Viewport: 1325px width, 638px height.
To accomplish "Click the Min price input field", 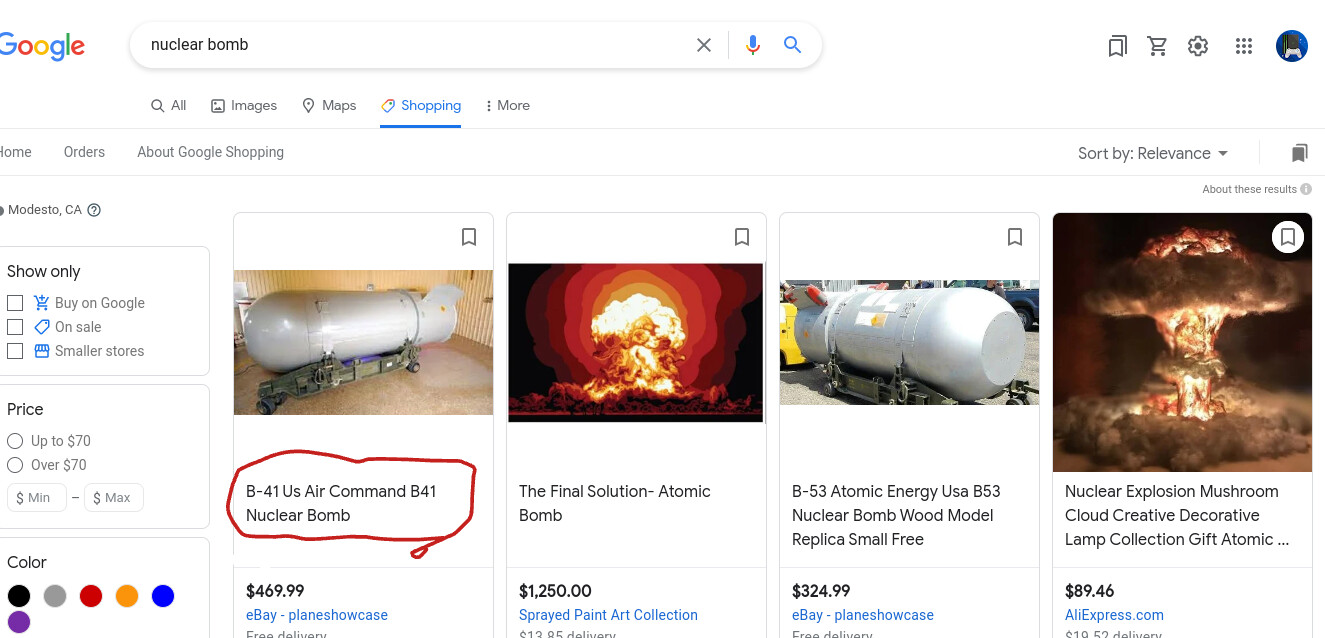I will (37, 497).
